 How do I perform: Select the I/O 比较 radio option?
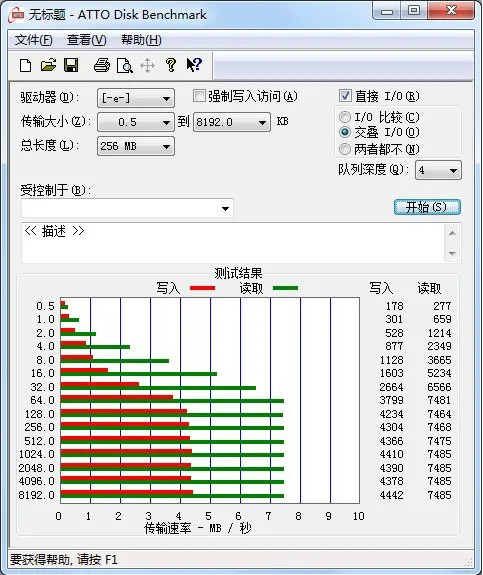pos(345,117)
